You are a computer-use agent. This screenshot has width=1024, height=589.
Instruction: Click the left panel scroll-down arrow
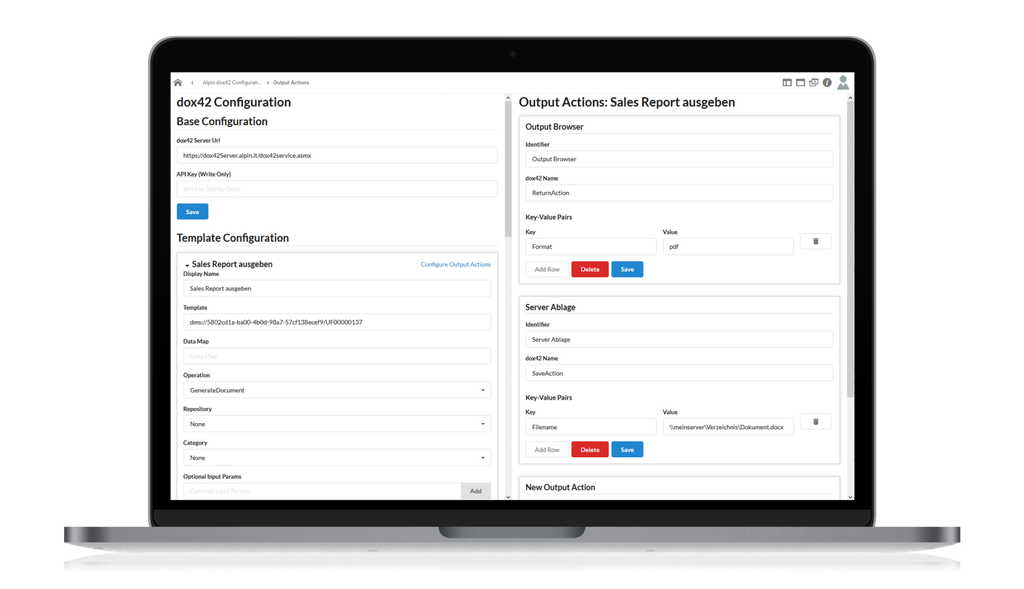click(508, 497)
